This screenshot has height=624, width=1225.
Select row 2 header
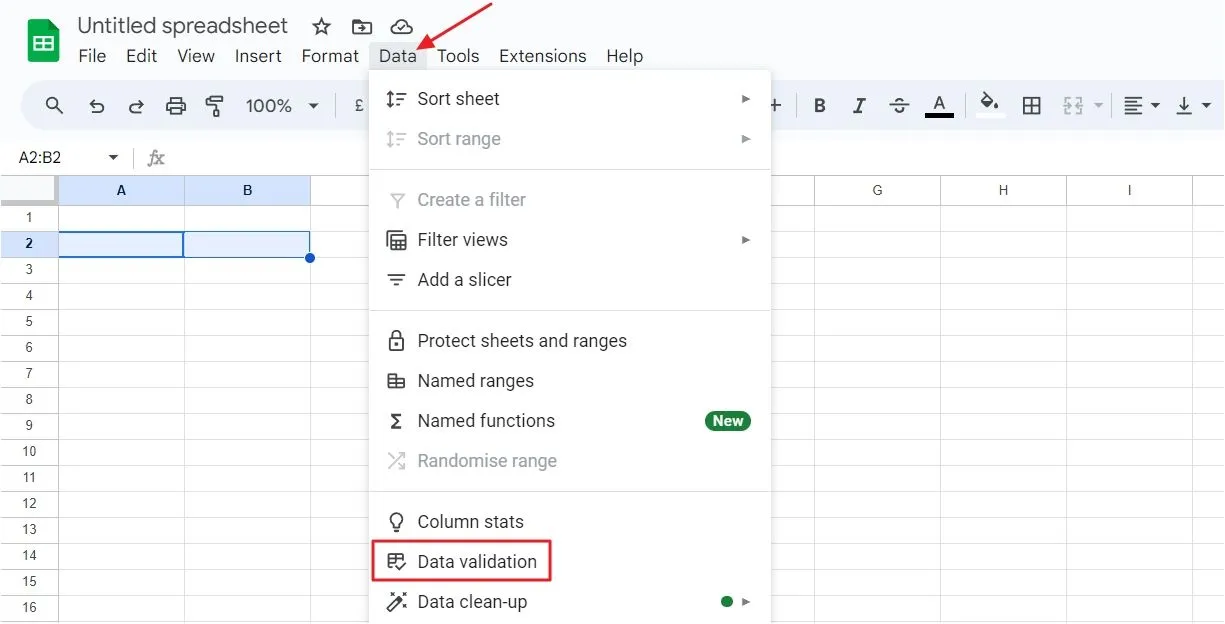pyautogui.click(x=29, y=244)
